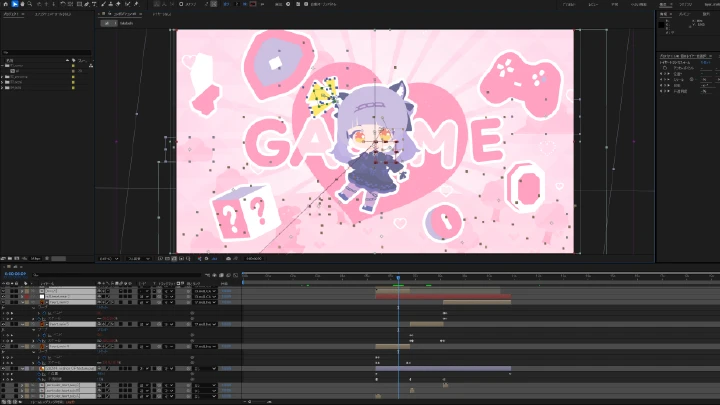Toggle the Snapping checkbox in toolbar
Image resolution: width=720 pixels, height=405 pixels.
[181, 4]
